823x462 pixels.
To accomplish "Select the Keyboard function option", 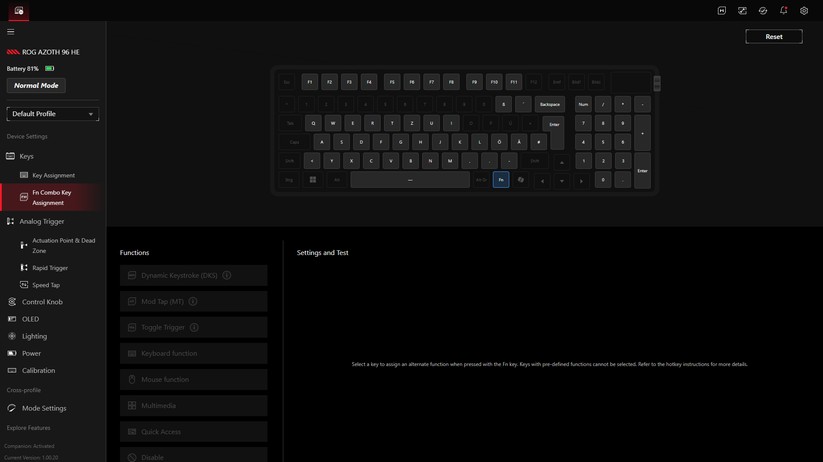I will click(193, 353).
